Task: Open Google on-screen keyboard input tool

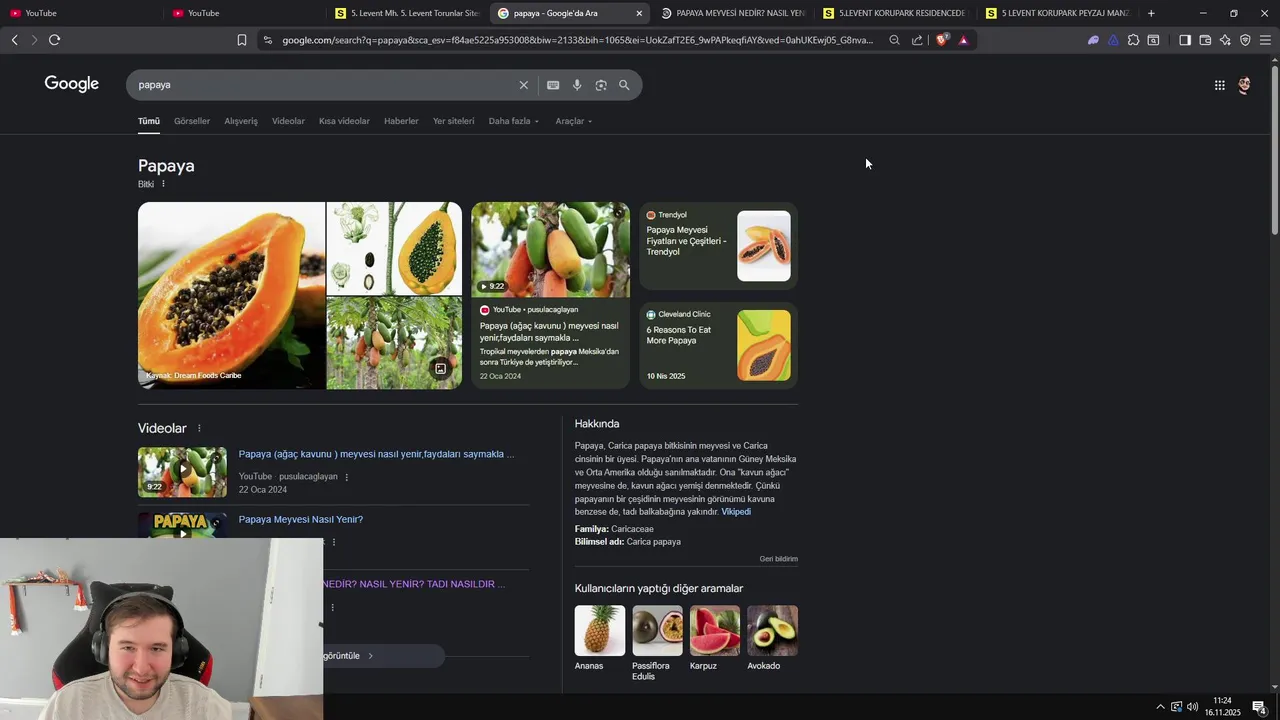Action: (553, 85)
